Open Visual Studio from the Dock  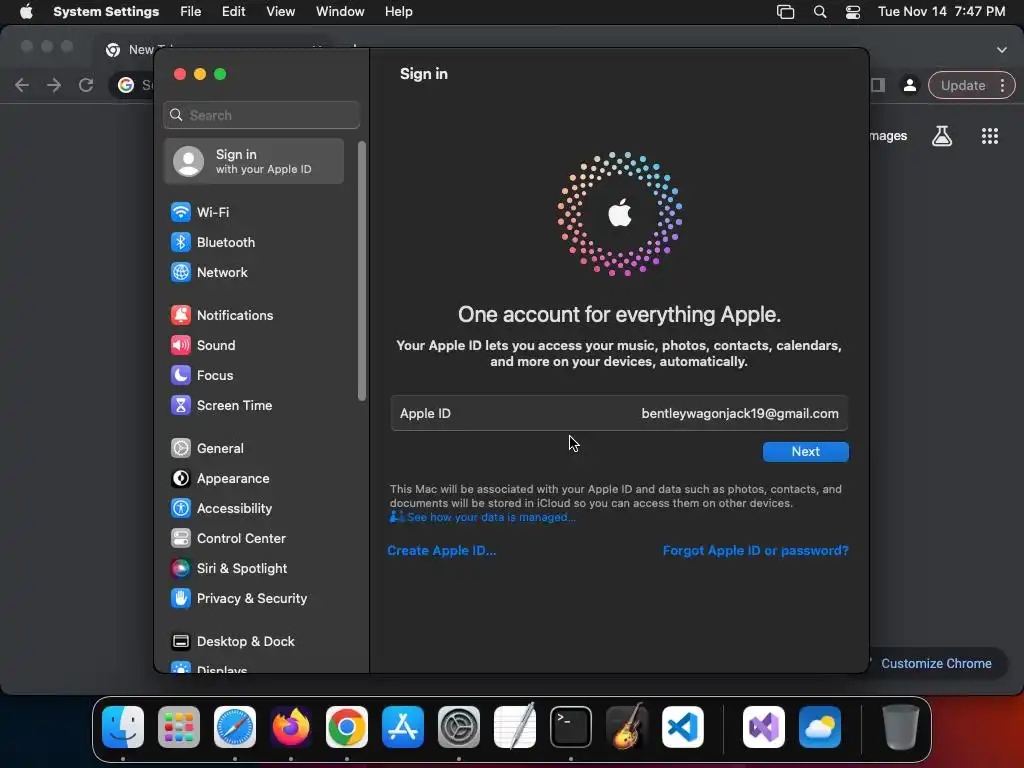764,727
